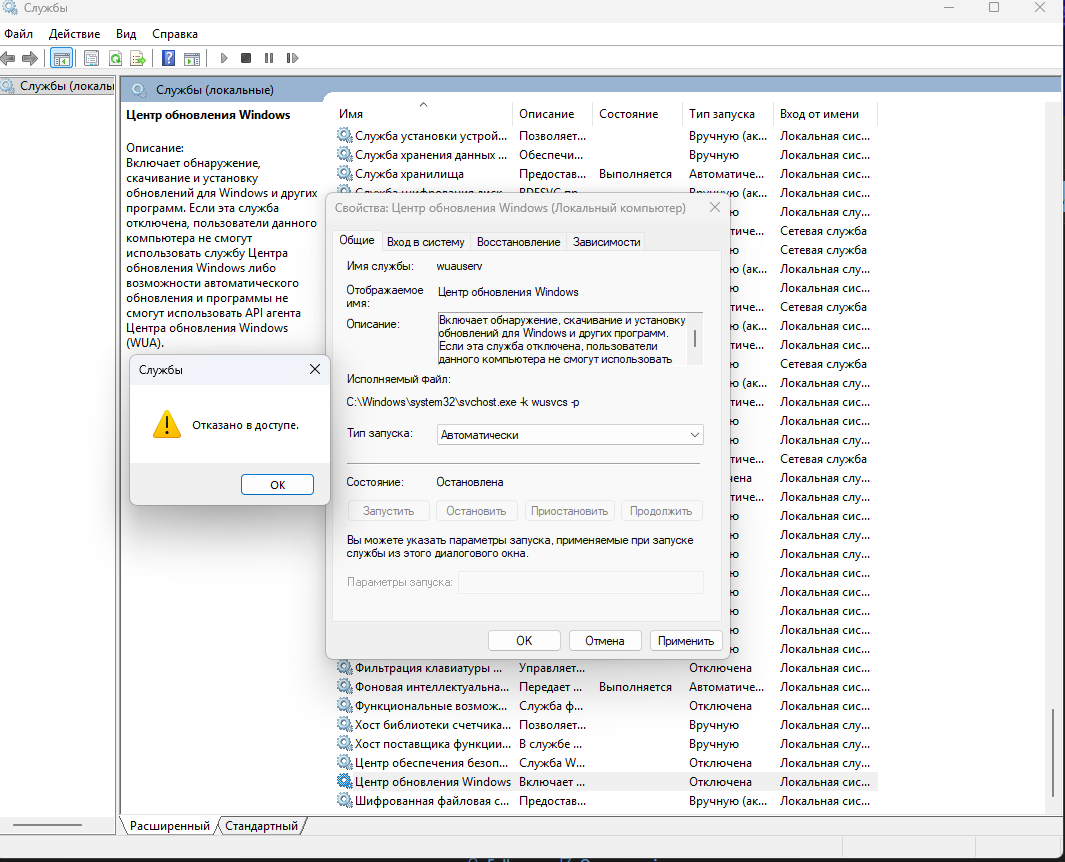
Task: Click OK in the Отказано в доступе message
Action: pyautogui.click(x=277, y=484)
